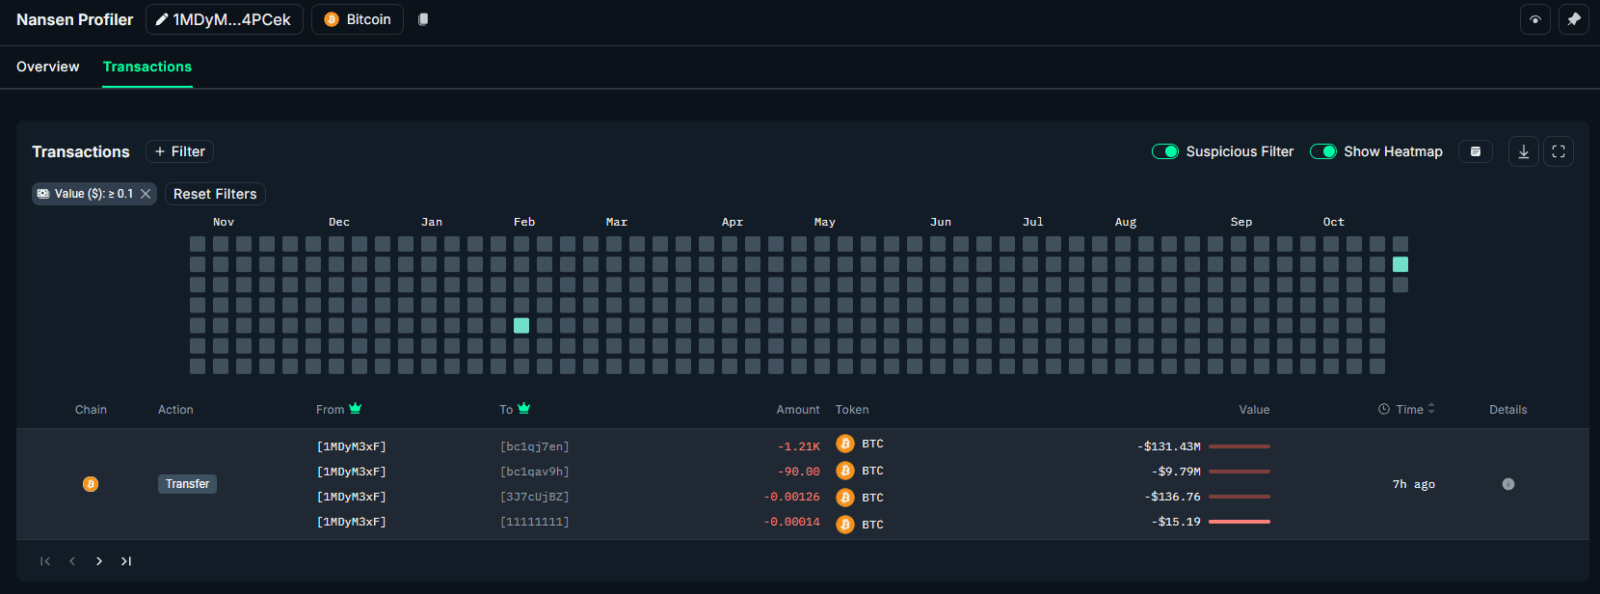Screen dimensions: 1600x594
Task: Expand the Transactions panel to fullscreen
Action: (x=1558, y=152)
